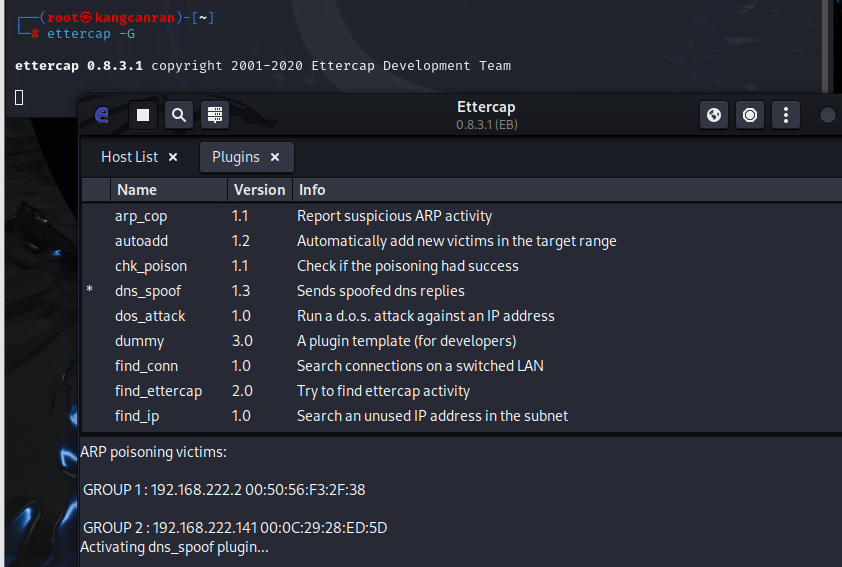Click 'Report suspicious ARP activity' description

coord(394,216)
